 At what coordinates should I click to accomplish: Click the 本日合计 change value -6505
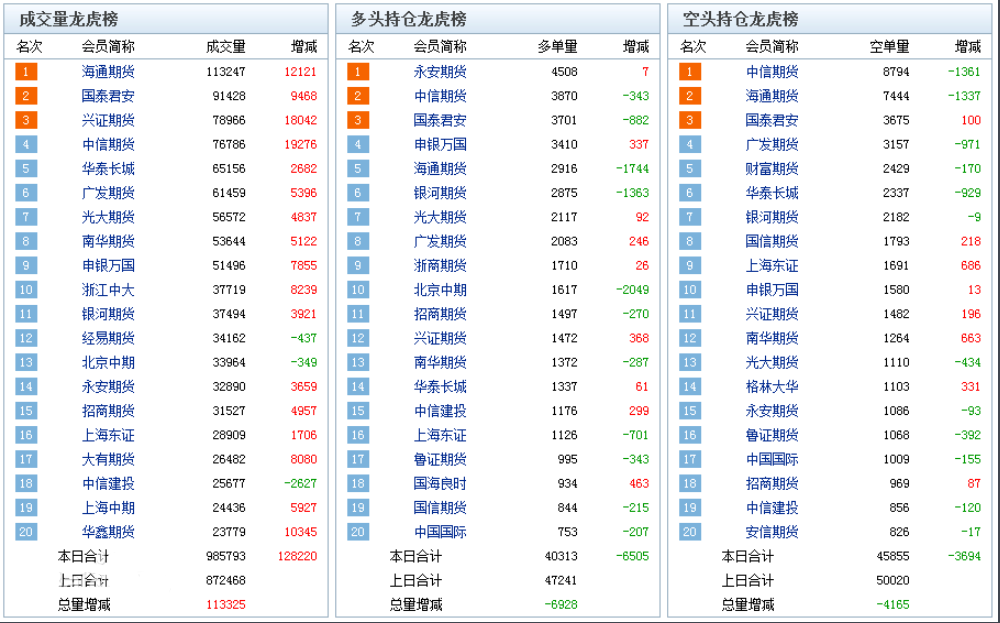pos(632,556)
